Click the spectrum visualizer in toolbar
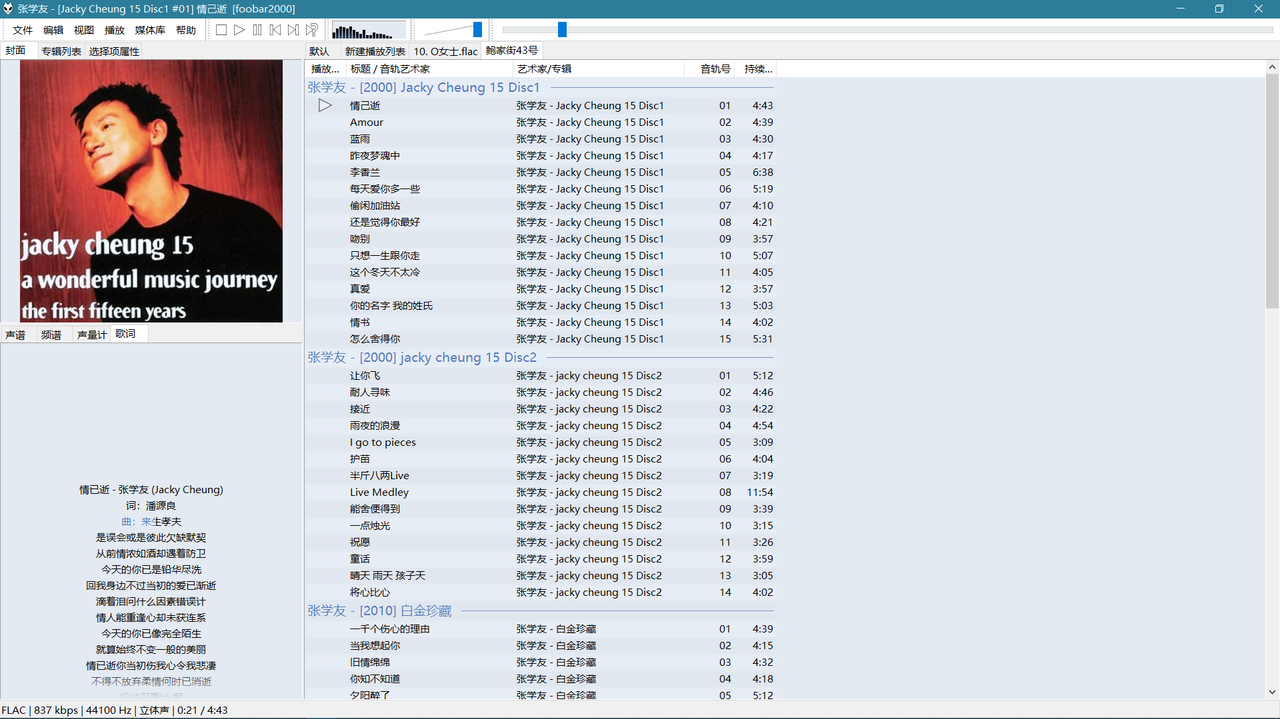 (x=368, y=30)
